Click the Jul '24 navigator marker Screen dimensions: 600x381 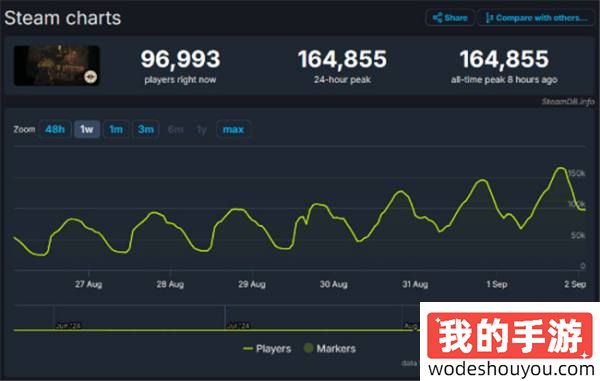pos(239,326)
